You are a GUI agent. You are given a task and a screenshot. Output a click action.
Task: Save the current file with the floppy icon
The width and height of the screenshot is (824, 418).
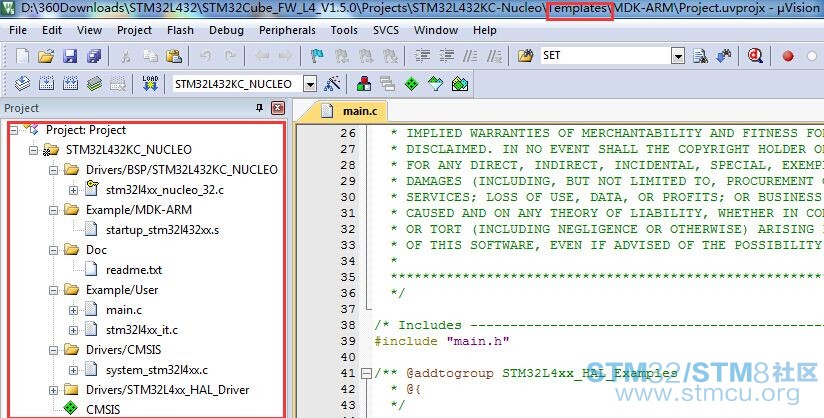[70, 56]
